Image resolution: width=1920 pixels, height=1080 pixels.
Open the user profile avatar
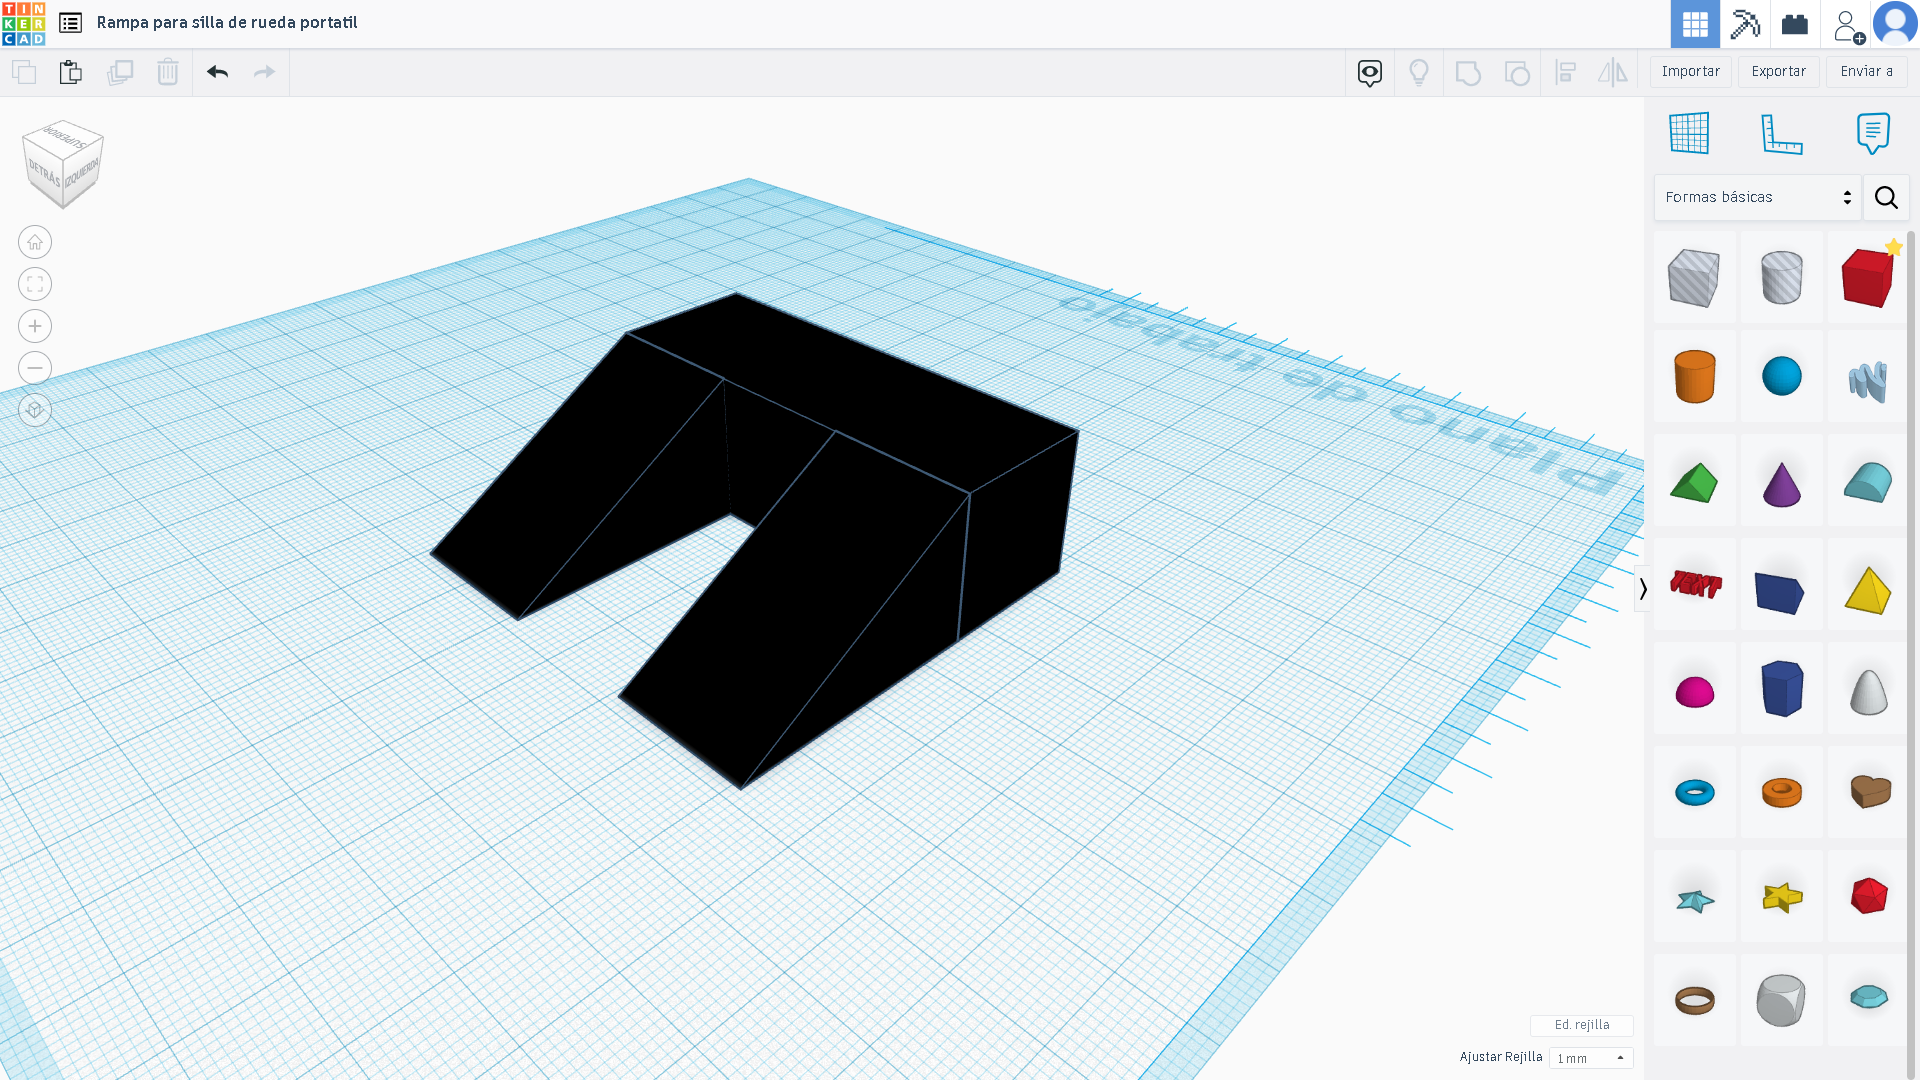pos(1895,24)
